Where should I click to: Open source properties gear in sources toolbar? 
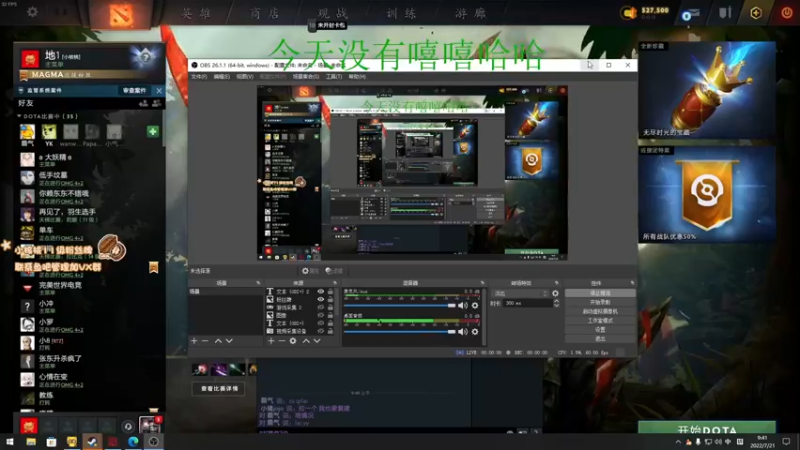[x=293, y=341]
